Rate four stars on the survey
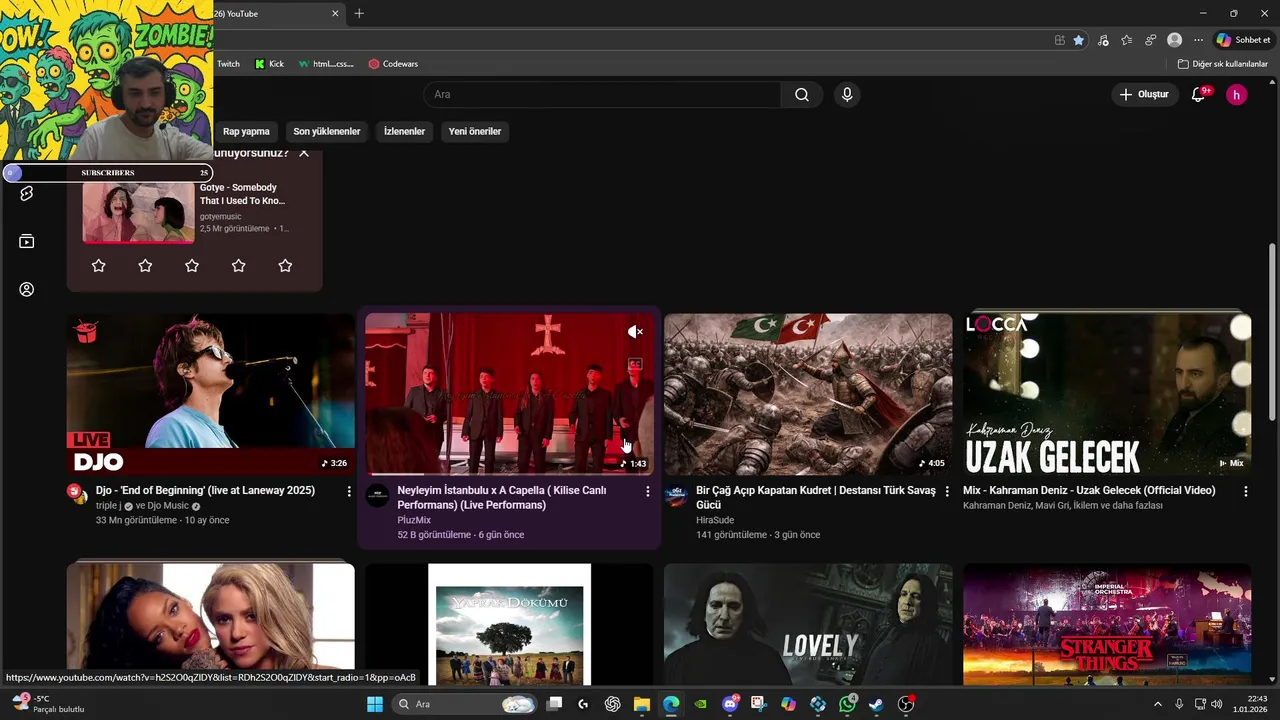 (x=238, y=265)
